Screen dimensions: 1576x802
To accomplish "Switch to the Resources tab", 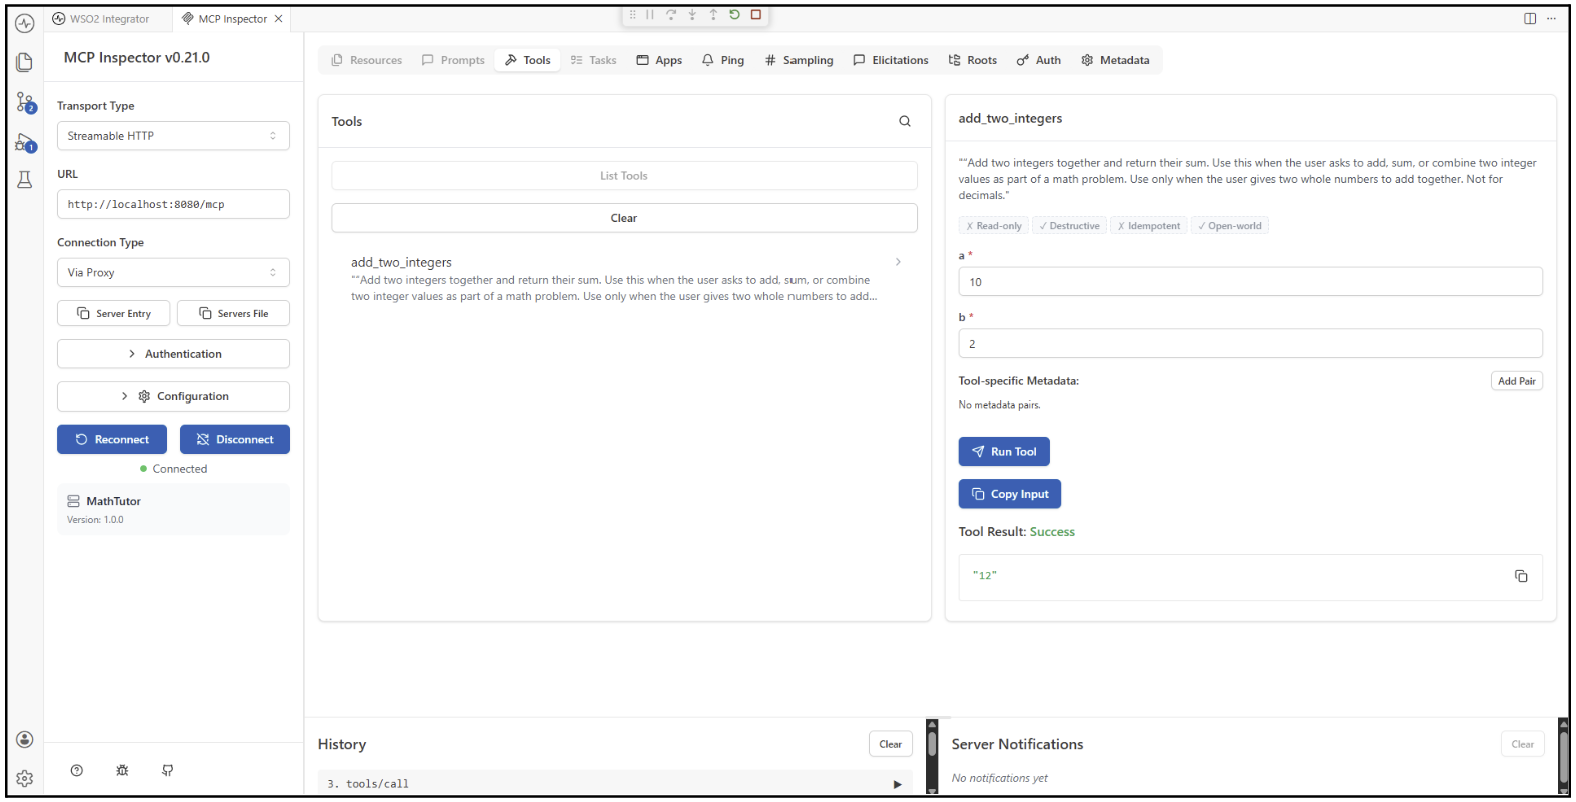I will (366, 60).
